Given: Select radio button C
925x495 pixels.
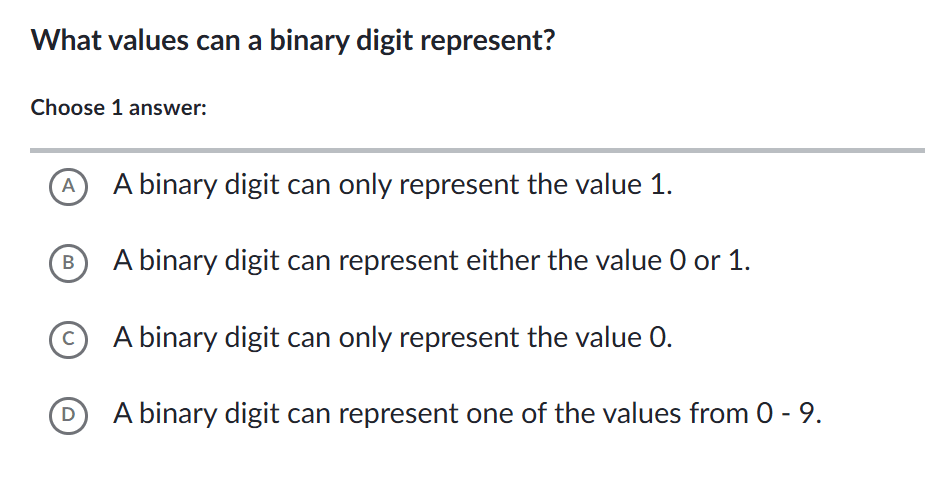Looking at the screenshot, I should (68, 337).
